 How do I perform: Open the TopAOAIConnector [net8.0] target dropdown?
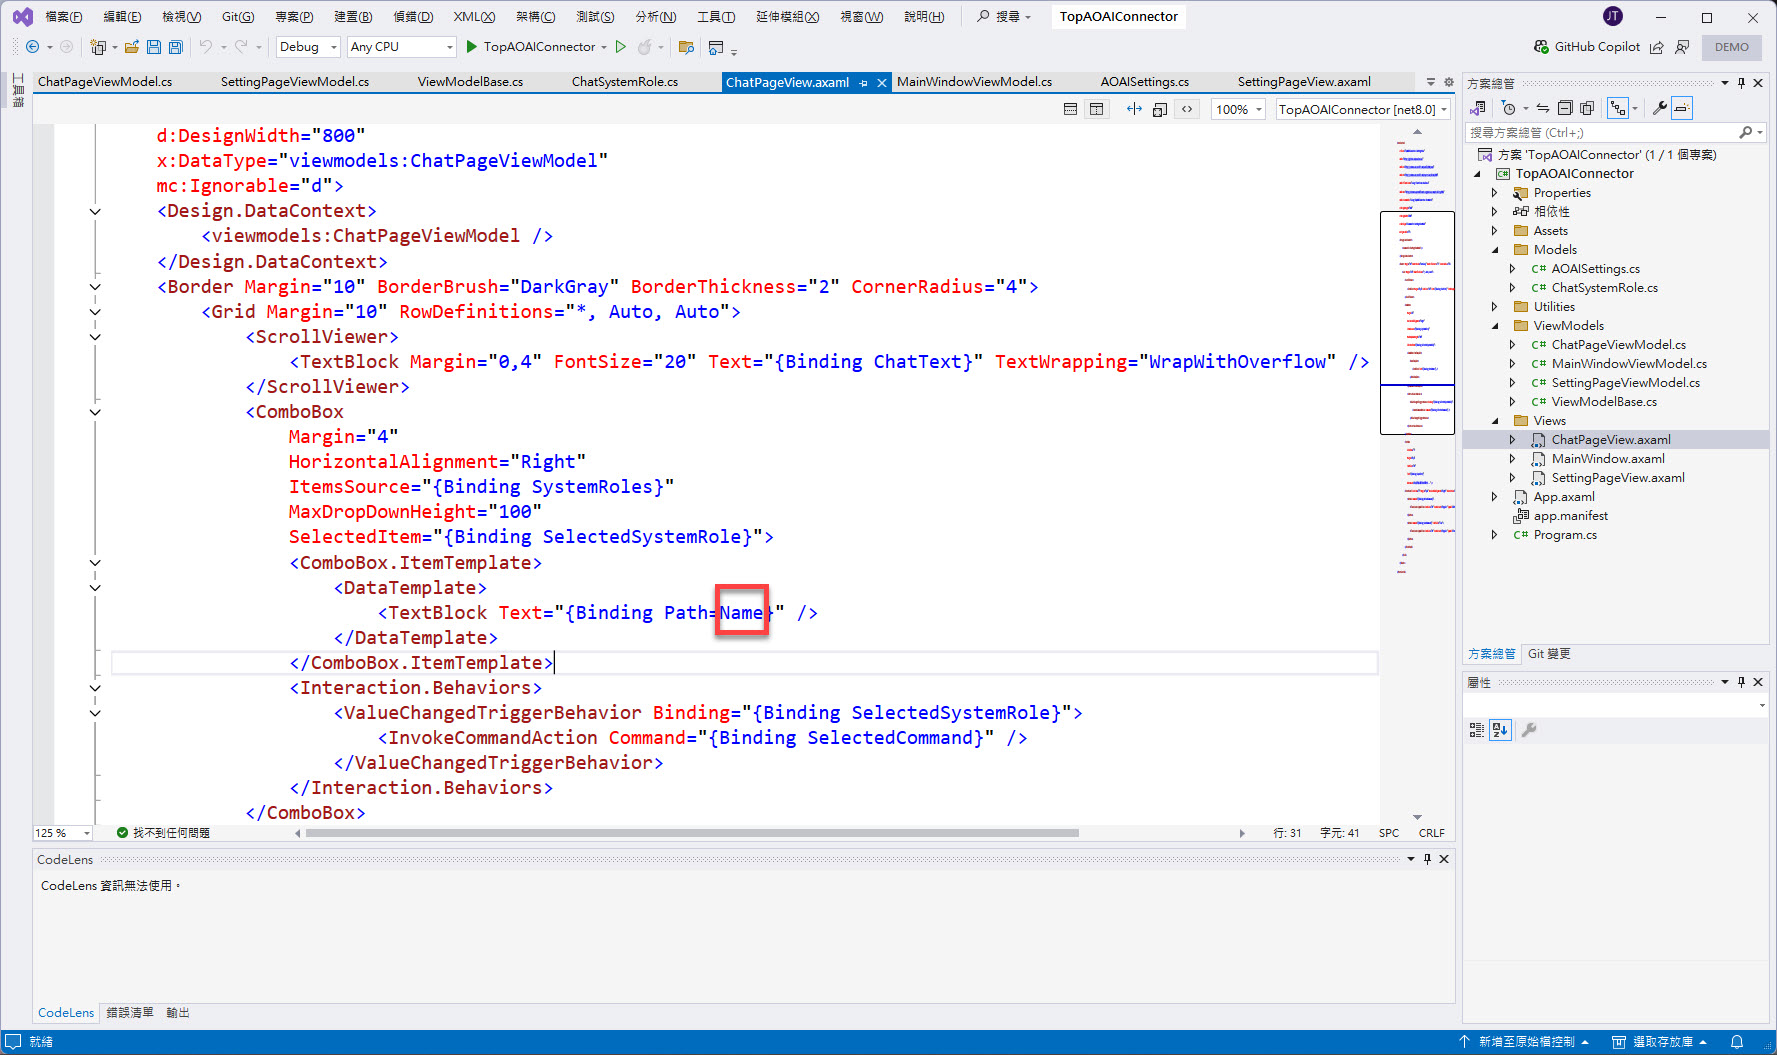tap(1363, 109)
